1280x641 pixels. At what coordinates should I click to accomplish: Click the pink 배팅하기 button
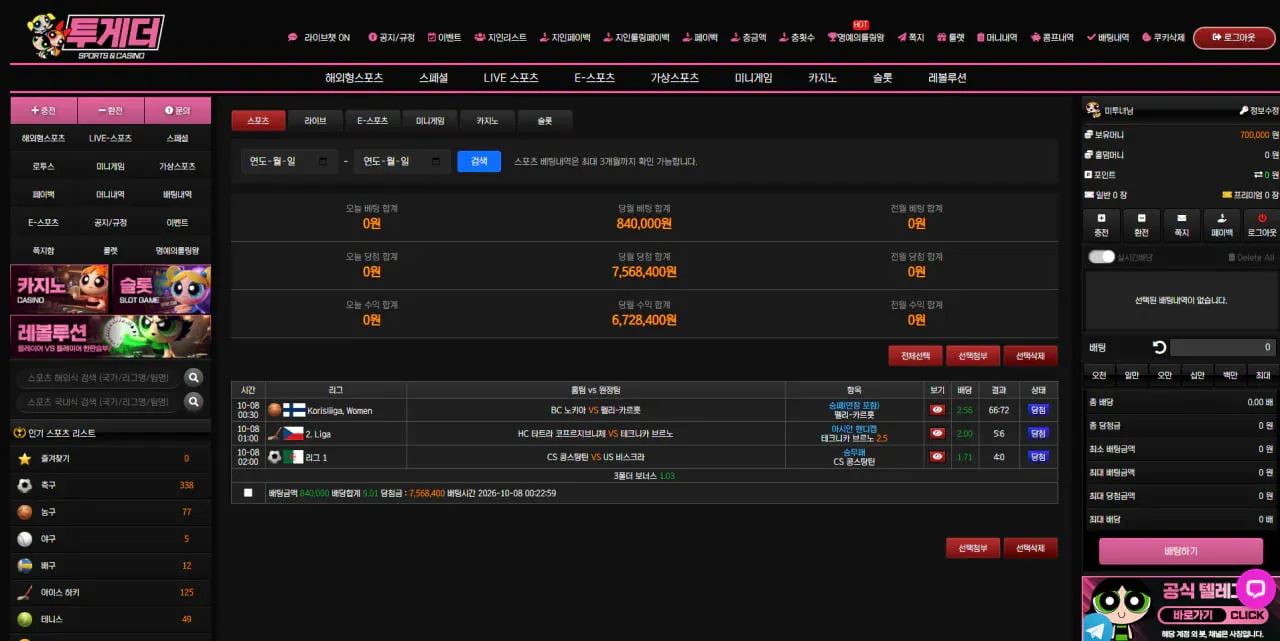(1180, 551)
